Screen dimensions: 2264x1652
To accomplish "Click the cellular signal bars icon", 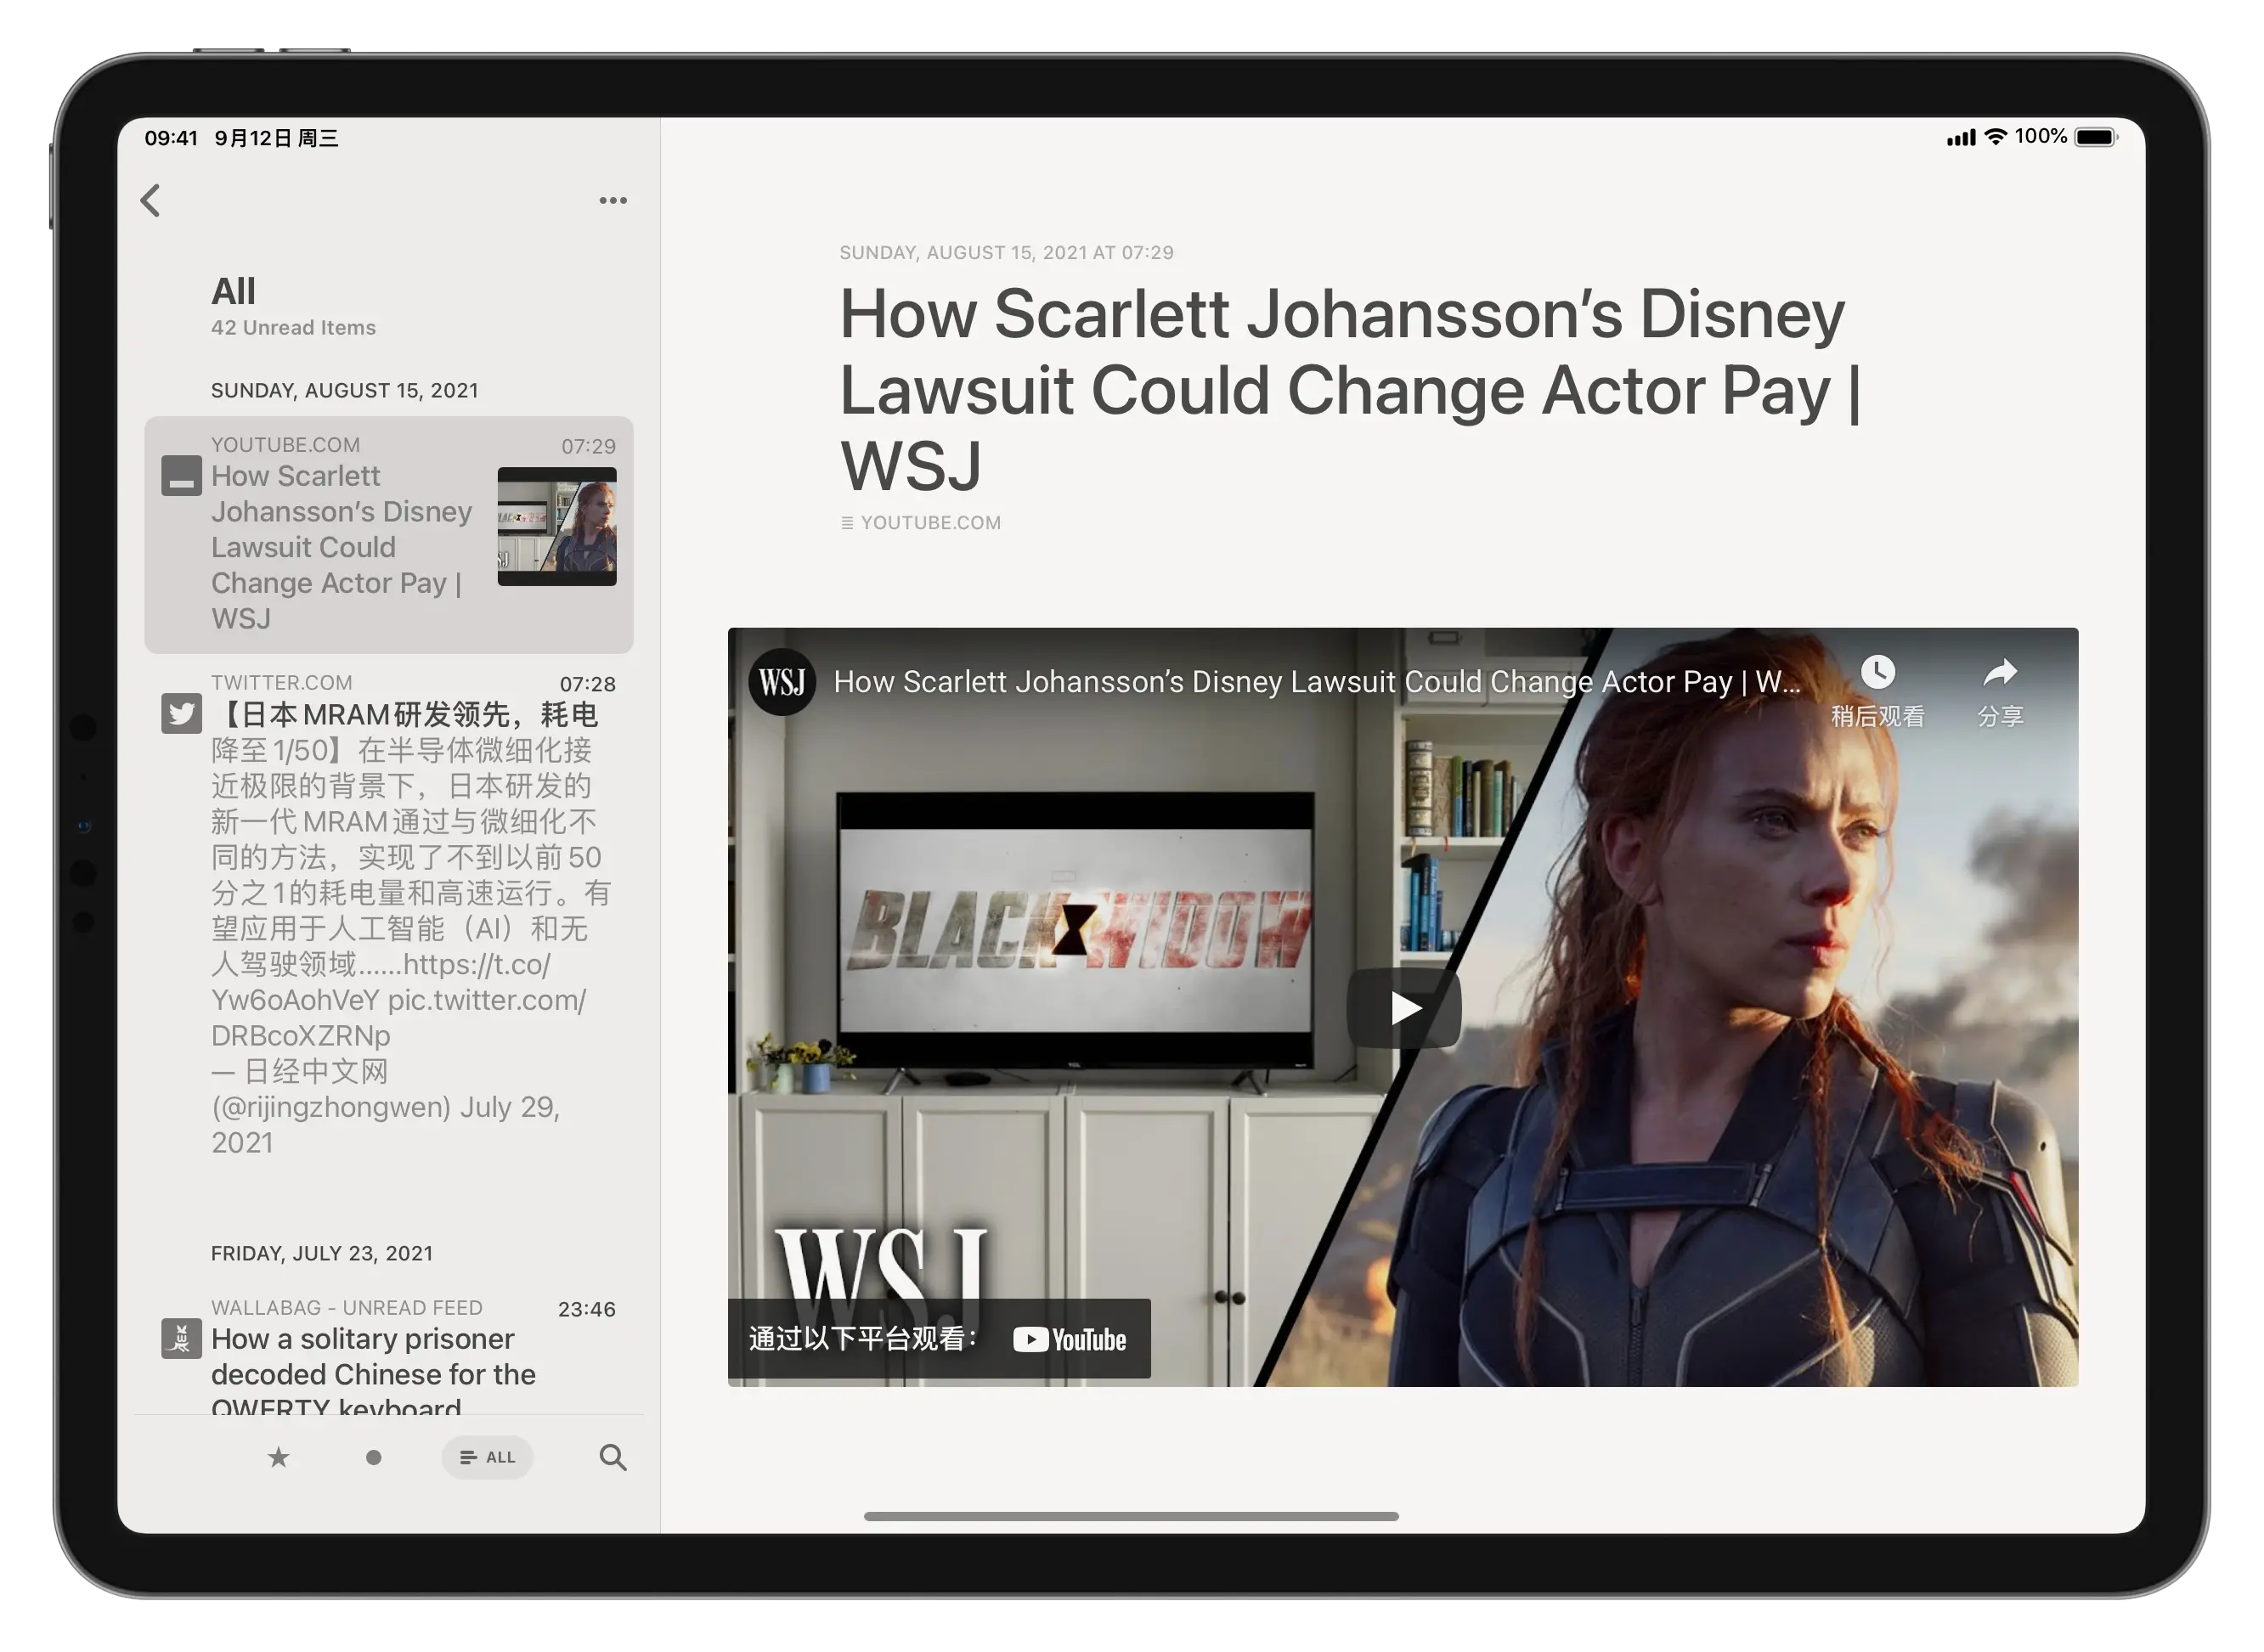I will click(1961, 138).
